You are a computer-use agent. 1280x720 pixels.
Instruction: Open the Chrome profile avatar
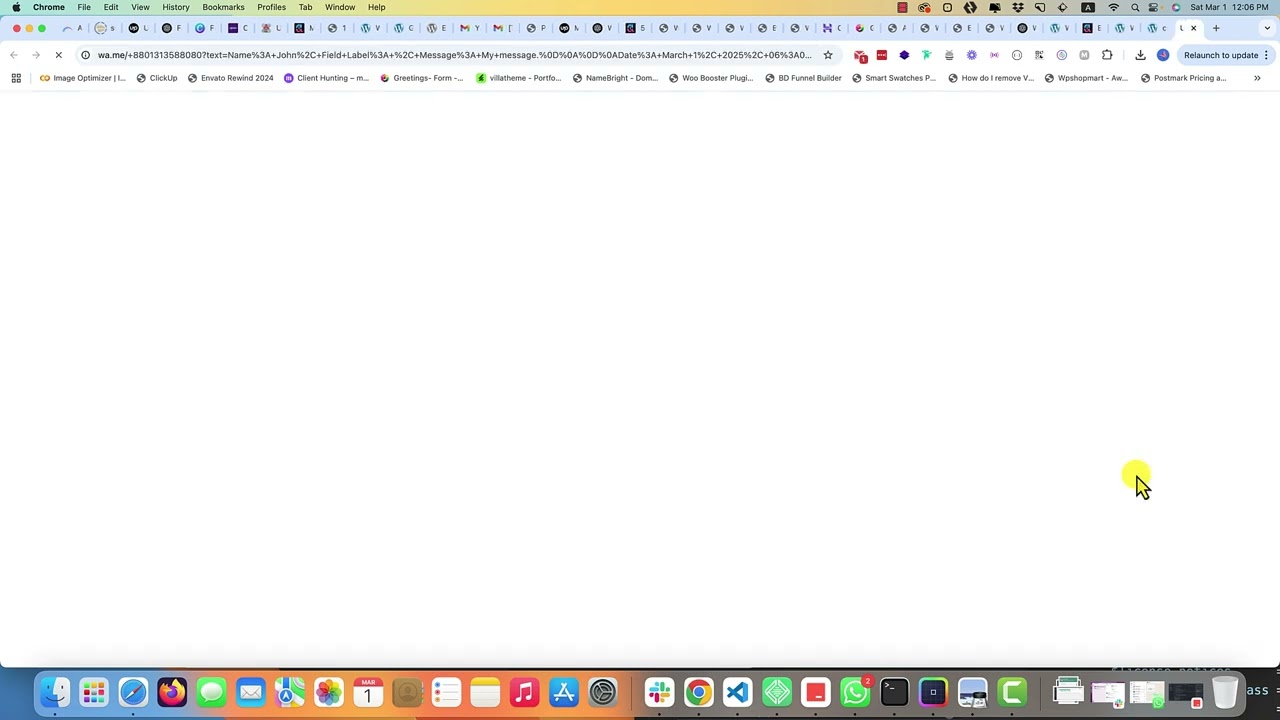point(1163,55)
